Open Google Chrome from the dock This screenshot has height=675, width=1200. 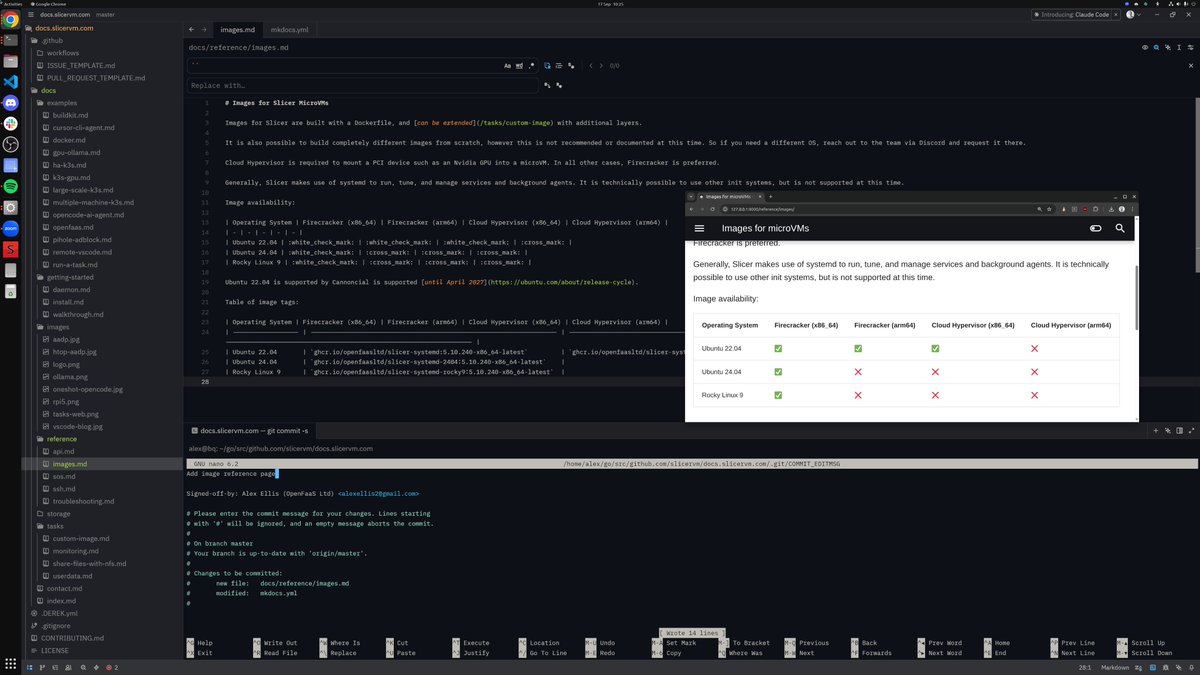11,19
